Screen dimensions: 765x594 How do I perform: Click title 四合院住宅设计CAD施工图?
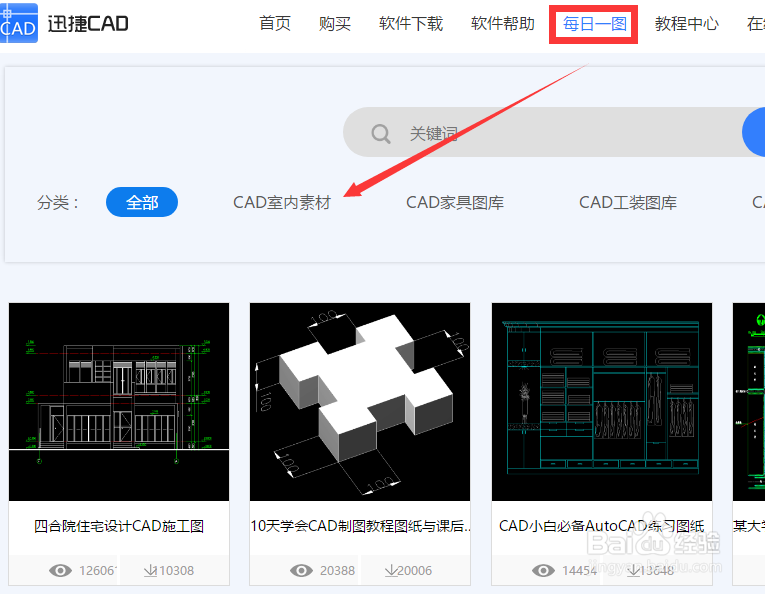(119, 526)
